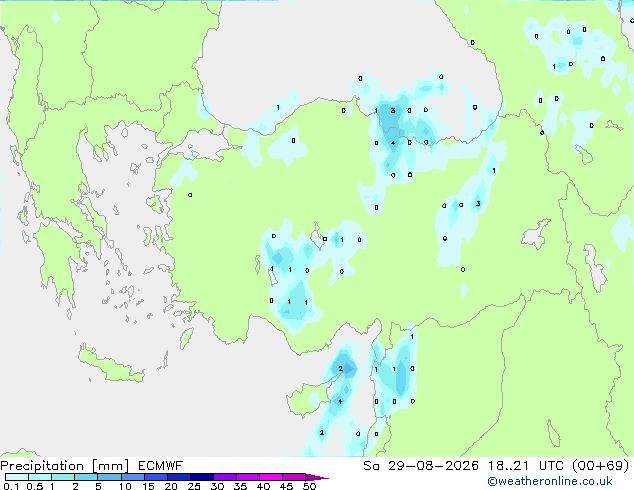Click the '(00+69)' forecast offset text
Viewport: 634px width, 490px height.
click(601, 466)
